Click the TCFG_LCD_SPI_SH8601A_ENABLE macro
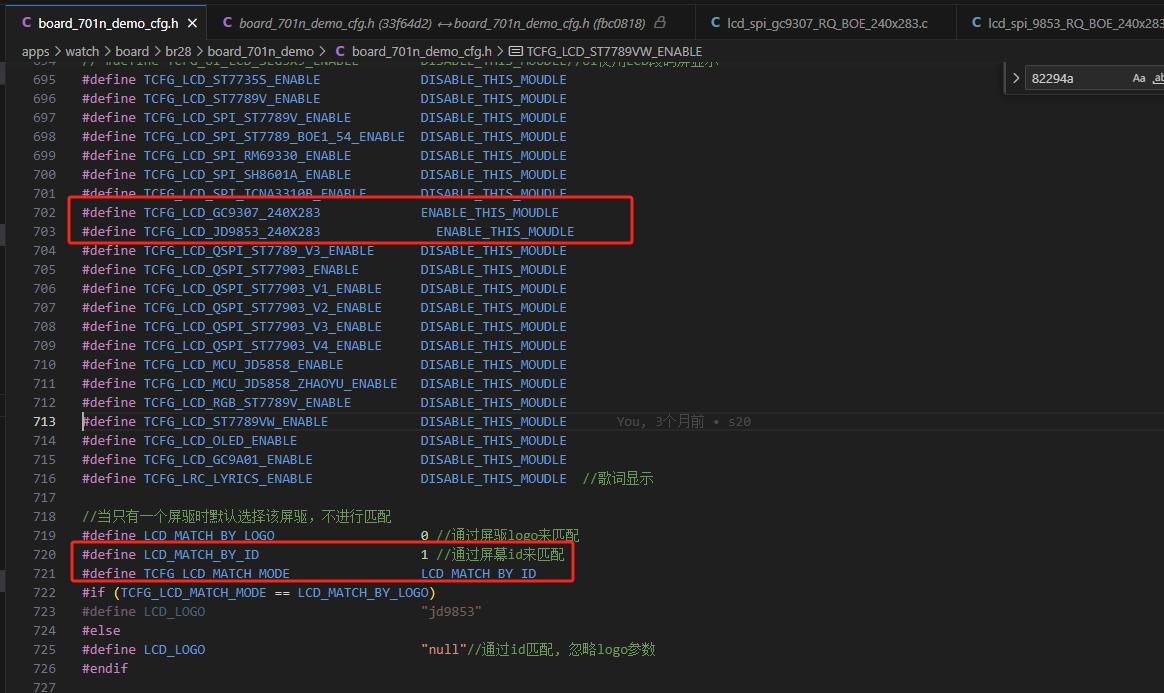The width and height of the screenshot is (1164, 693). tap(247, 174)
